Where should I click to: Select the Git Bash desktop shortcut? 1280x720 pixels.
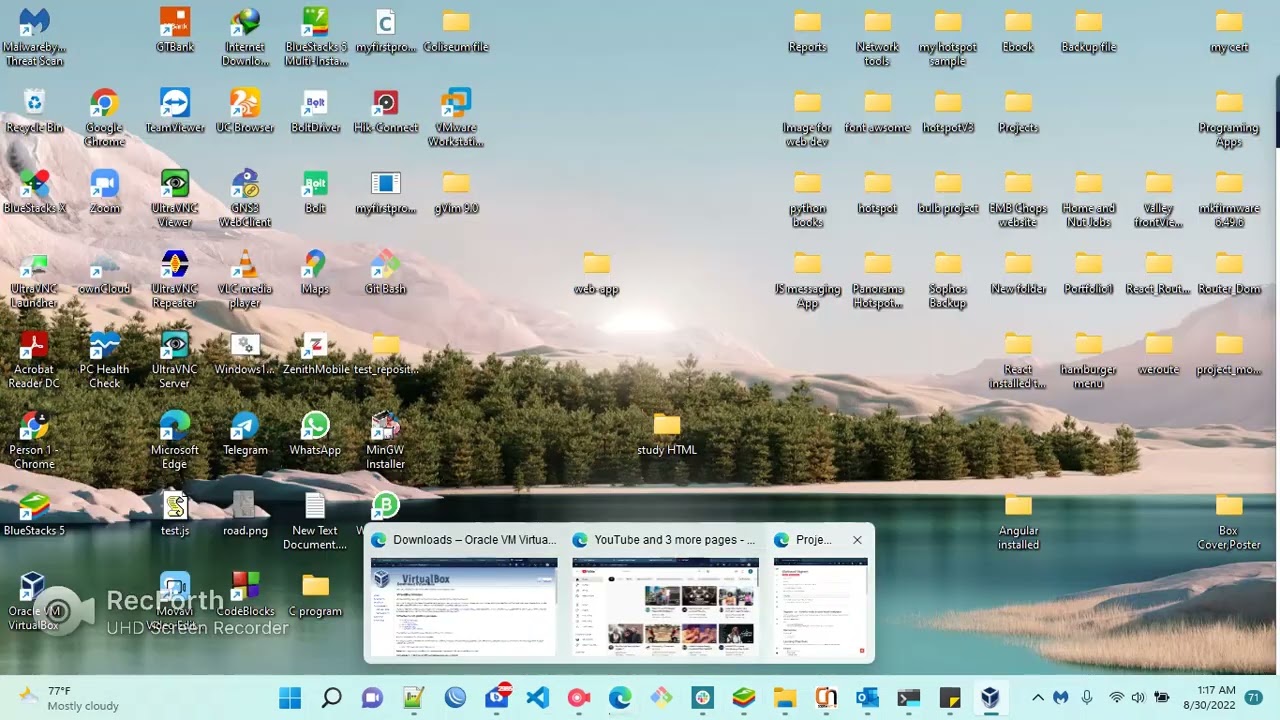click(x=386, y=273)
